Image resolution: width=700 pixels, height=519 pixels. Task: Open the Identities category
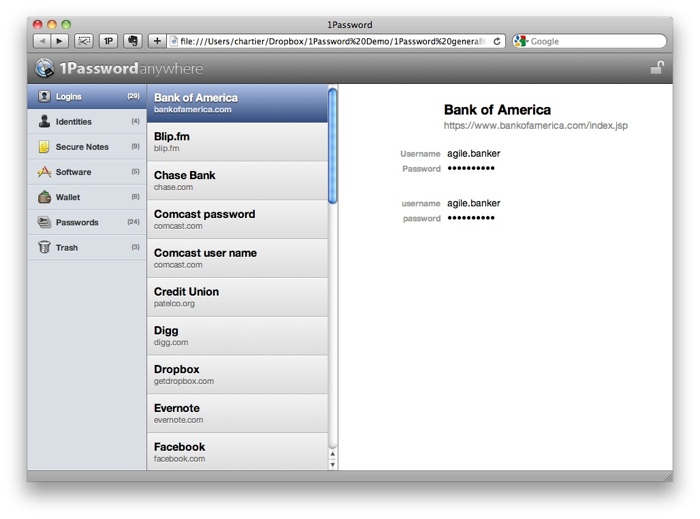click(x=87, y=121)
